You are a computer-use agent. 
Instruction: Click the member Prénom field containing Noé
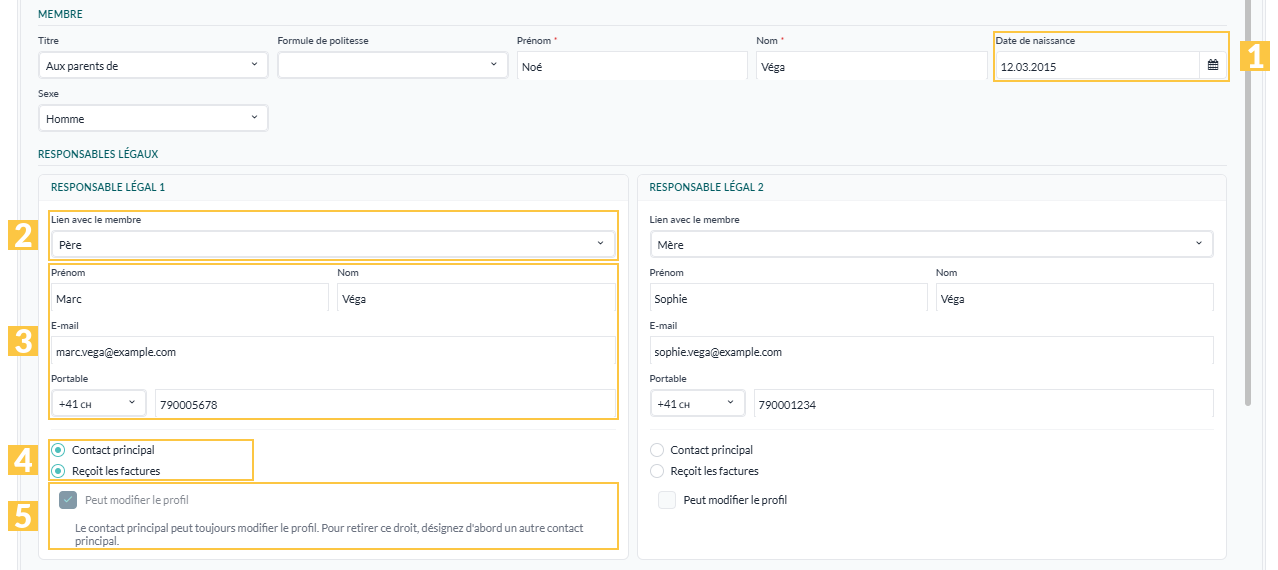[632, 66]
